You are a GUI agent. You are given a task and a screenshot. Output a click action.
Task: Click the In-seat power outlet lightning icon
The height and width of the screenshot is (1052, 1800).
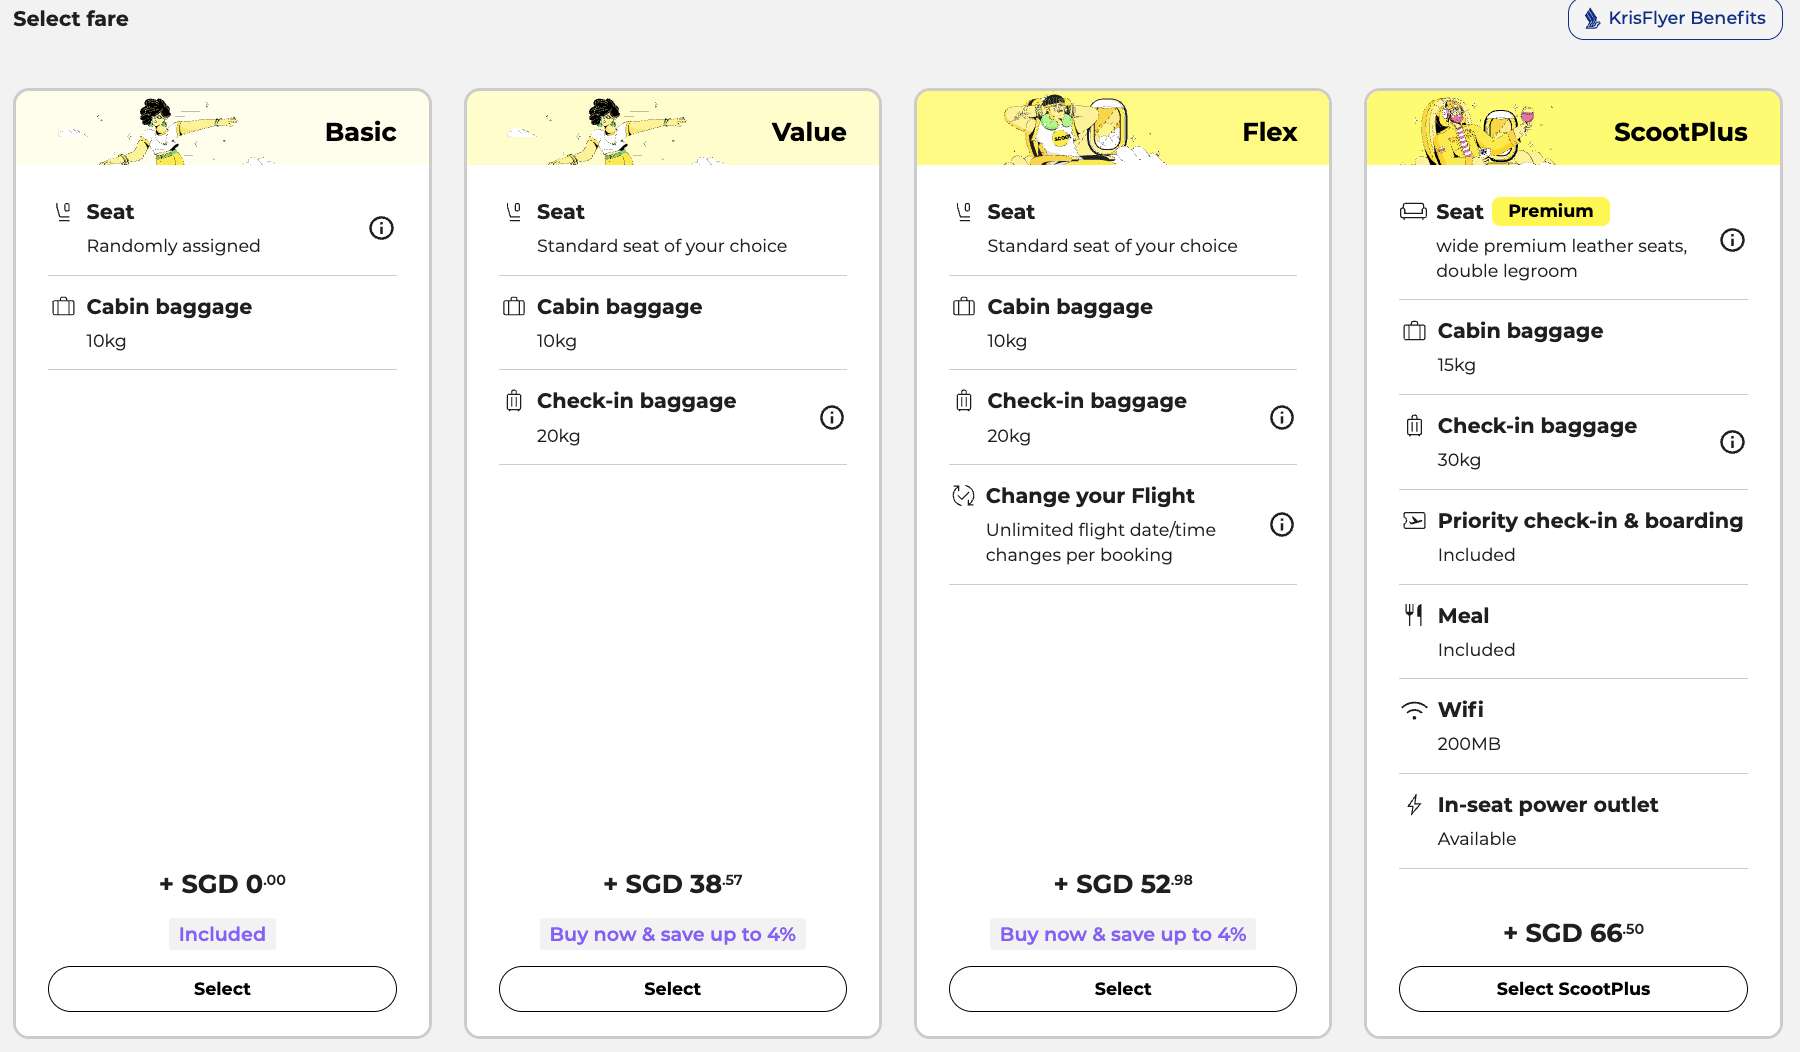point(1413,804)
